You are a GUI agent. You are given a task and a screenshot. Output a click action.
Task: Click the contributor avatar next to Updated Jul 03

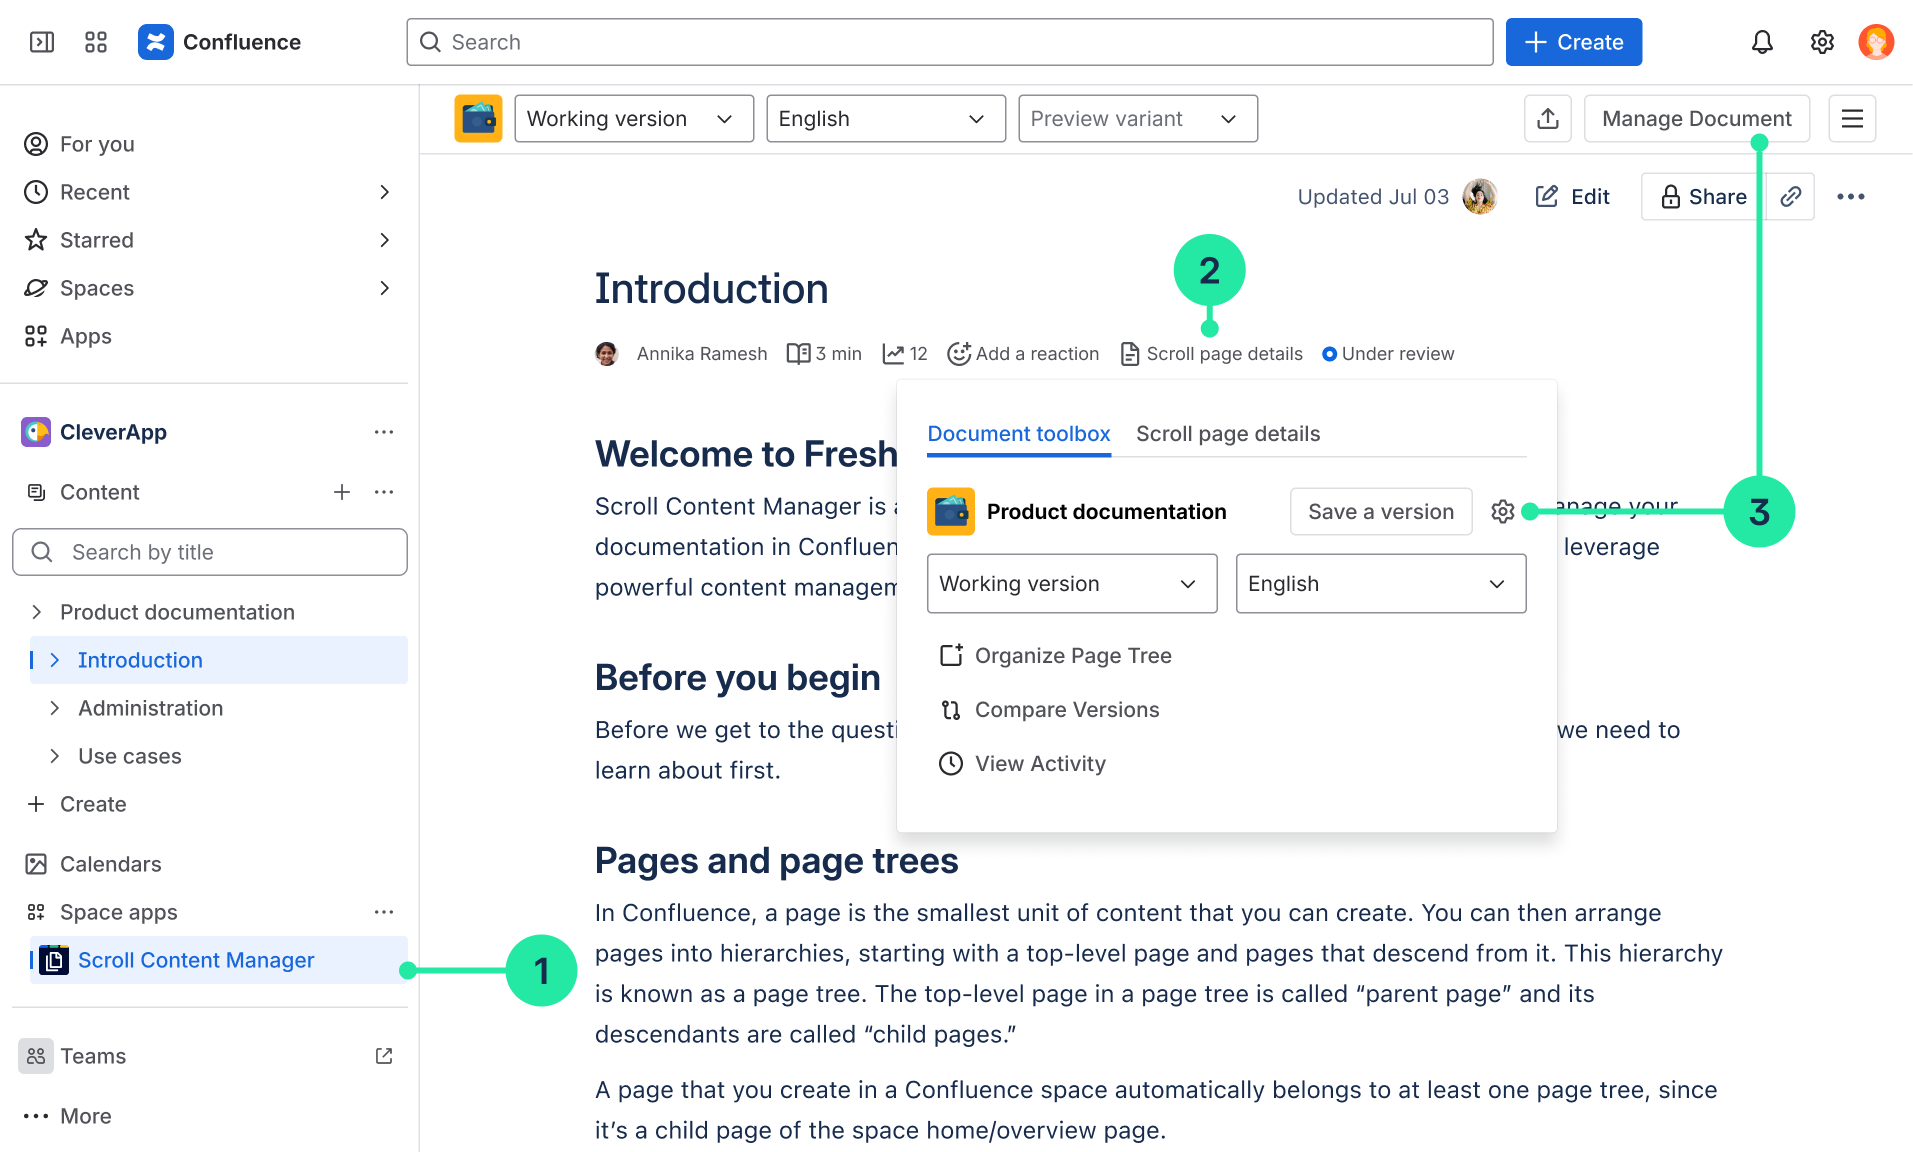click(1480, 197)
